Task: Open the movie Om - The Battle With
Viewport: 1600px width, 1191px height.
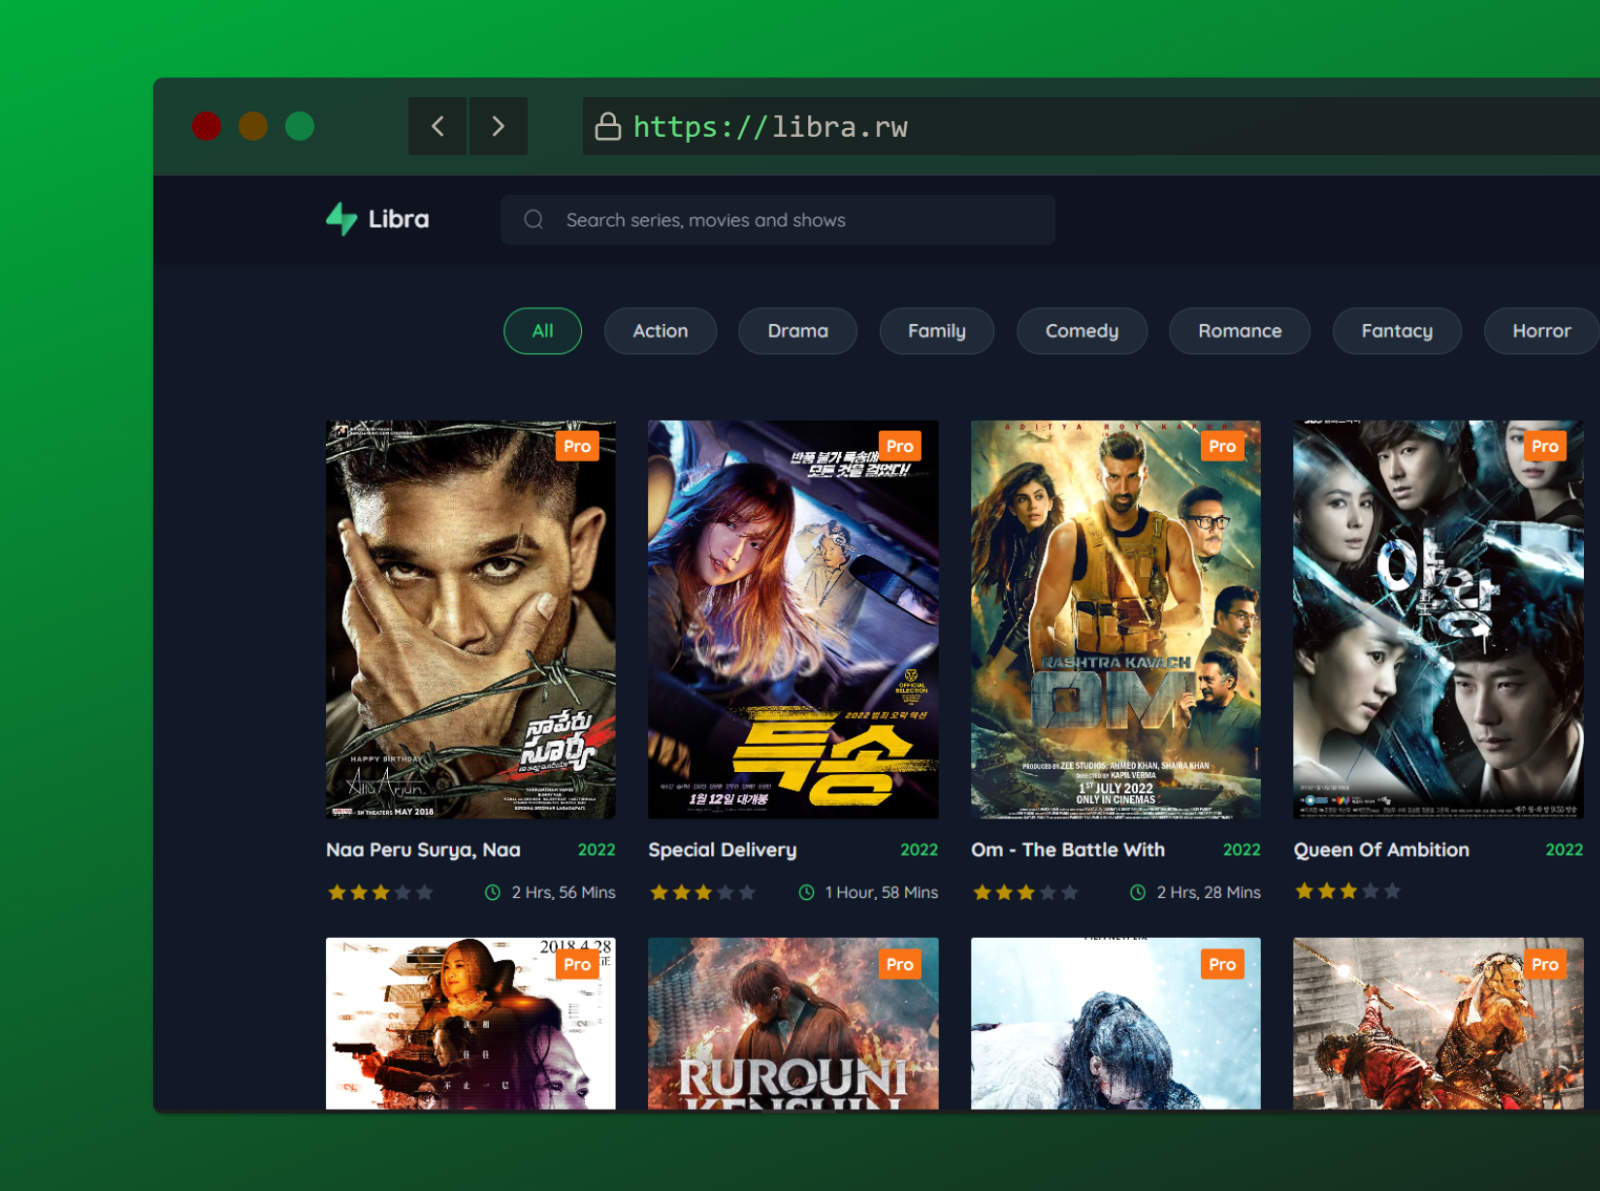Action: [1114, 618]
